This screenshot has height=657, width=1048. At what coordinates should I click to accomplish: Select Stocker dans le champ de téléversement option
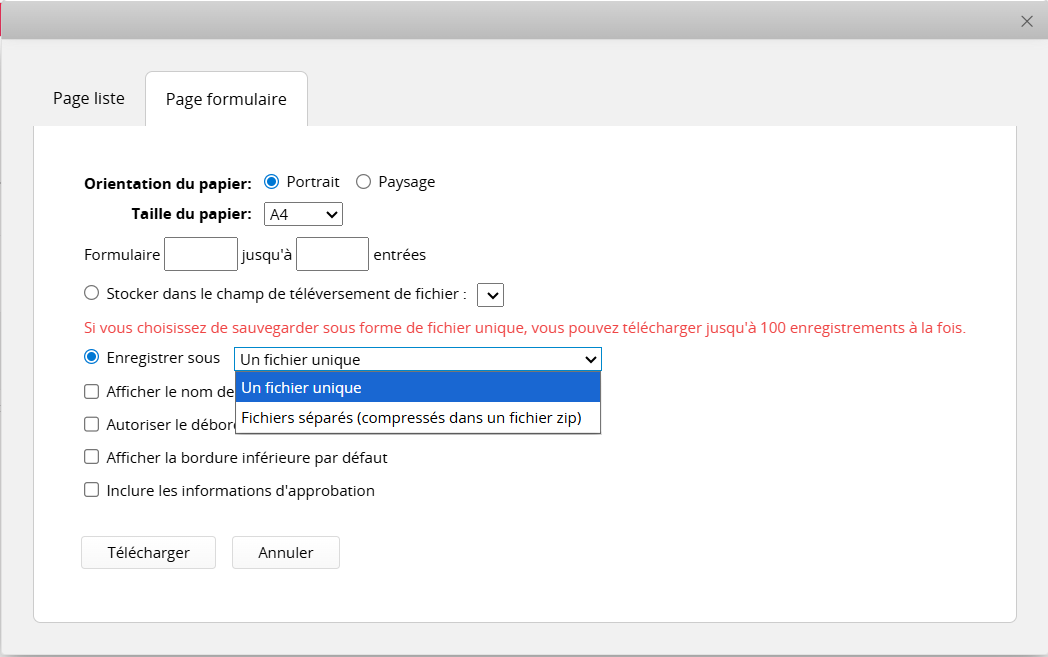coord(92,293)
